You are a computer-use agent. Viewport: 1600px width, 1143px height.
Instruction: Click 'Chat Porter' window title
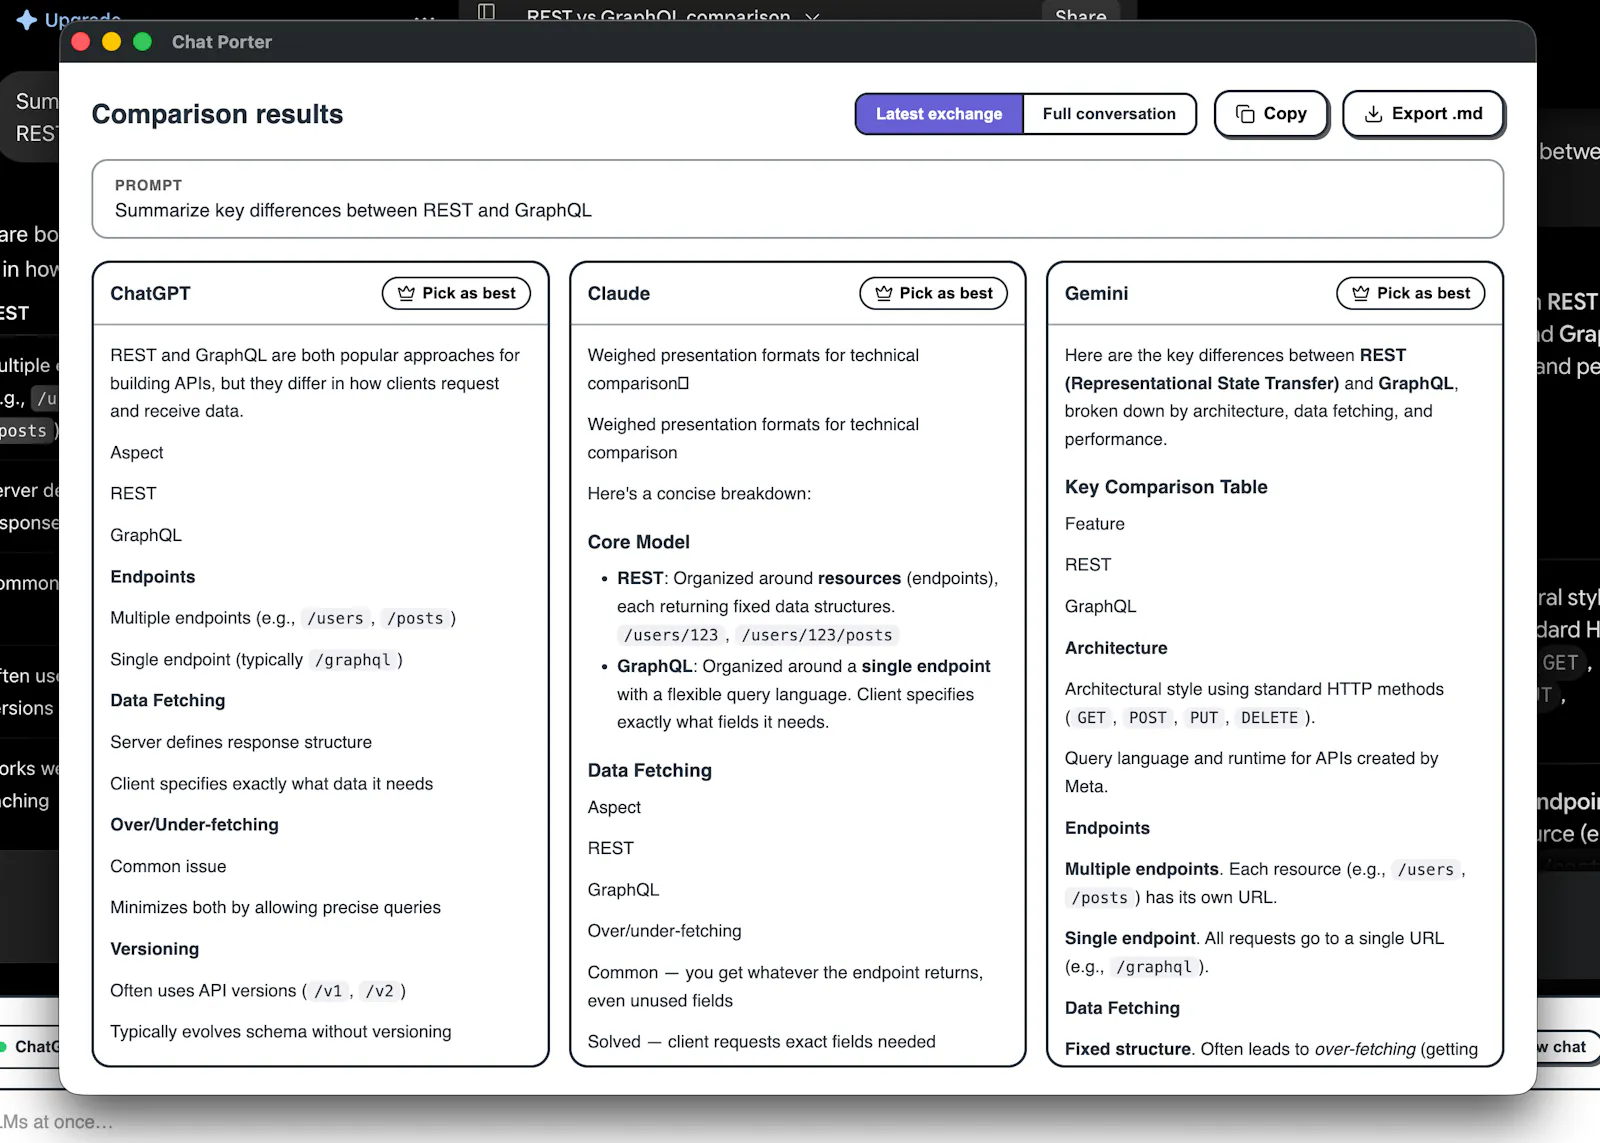[x=222, y=42]
